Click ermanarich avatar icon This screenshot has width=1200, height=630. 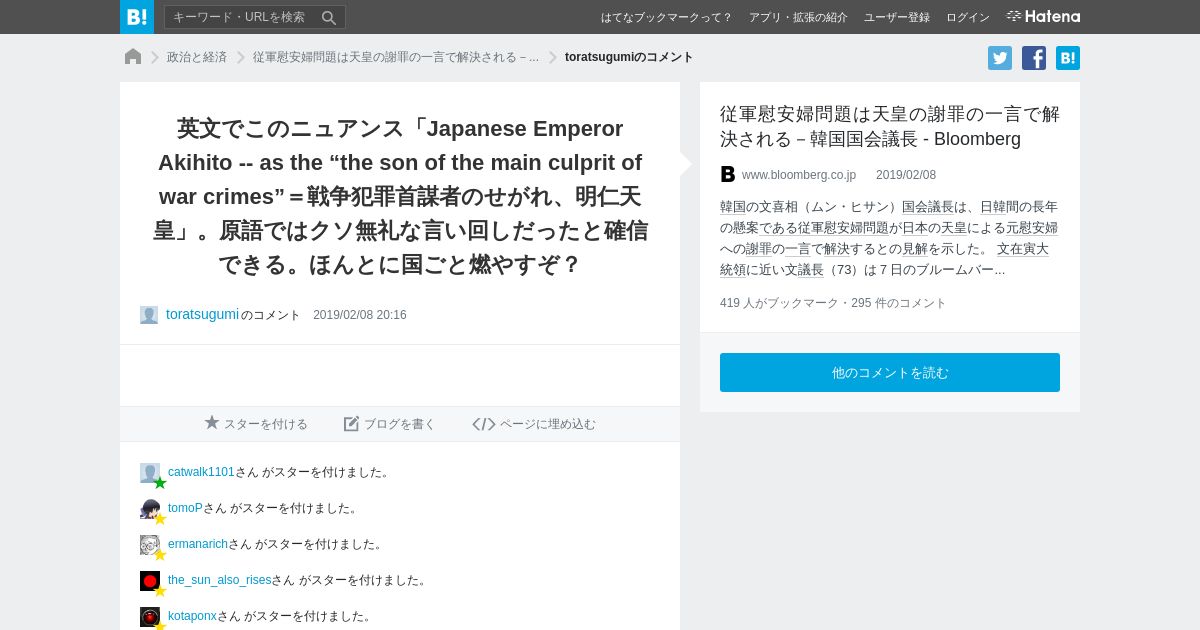click(151, 546)
